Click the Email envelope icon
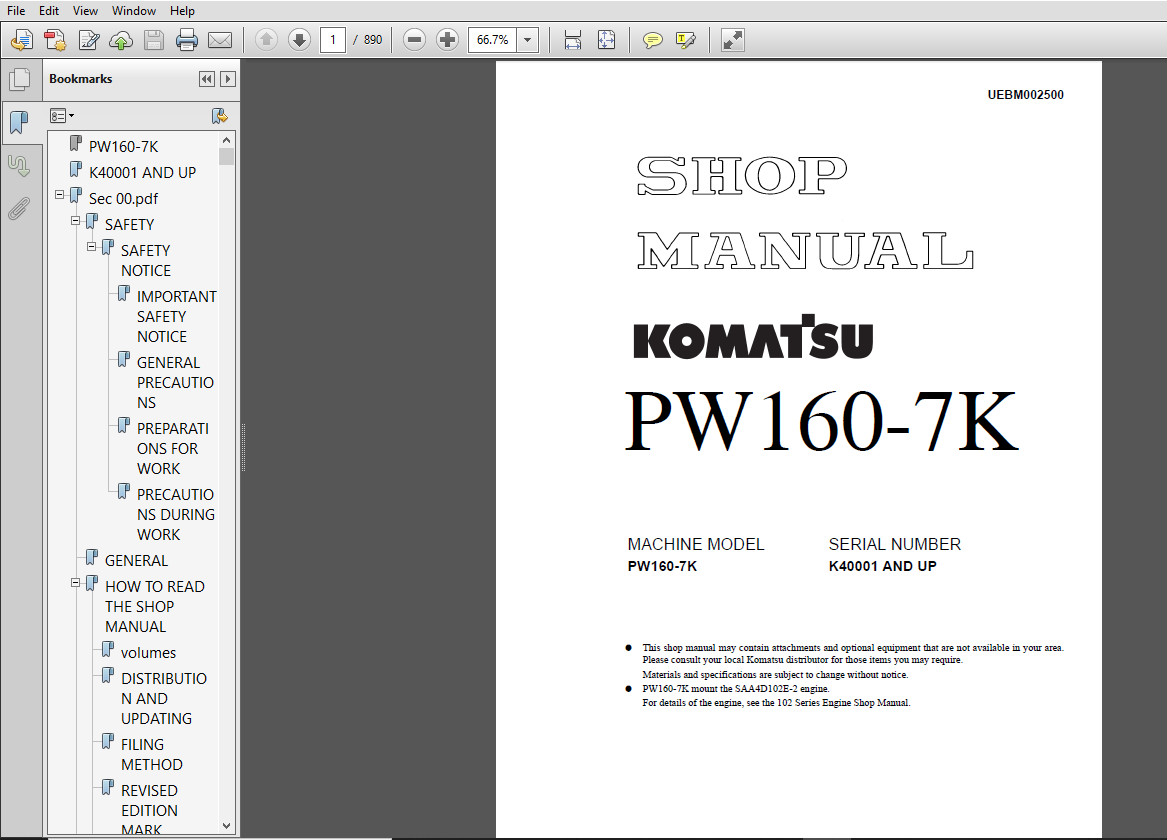Image resolution: width=1167 pixels, height=840 pixels. pyautogui.click(x=220, y=39)
